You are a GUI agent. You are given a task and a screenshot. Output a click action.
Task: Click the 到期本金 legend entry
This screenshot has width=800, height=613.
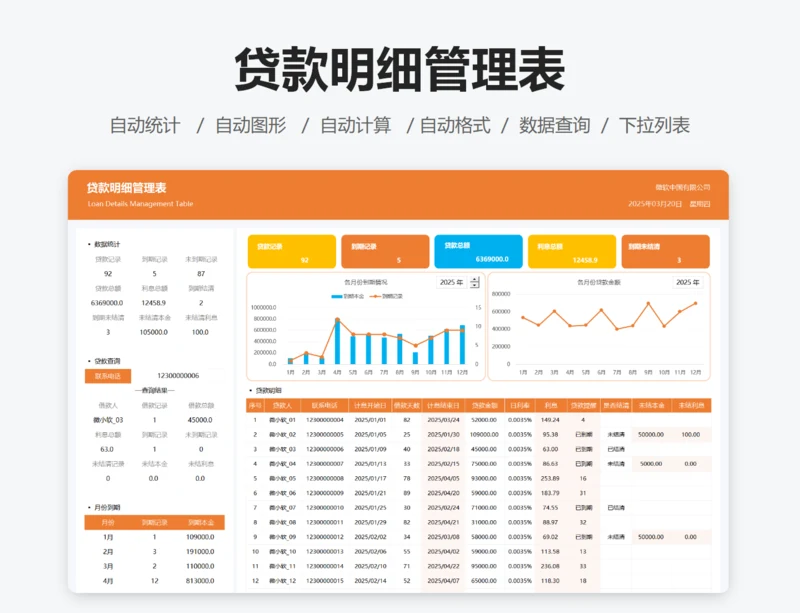[x=348, y=296]
